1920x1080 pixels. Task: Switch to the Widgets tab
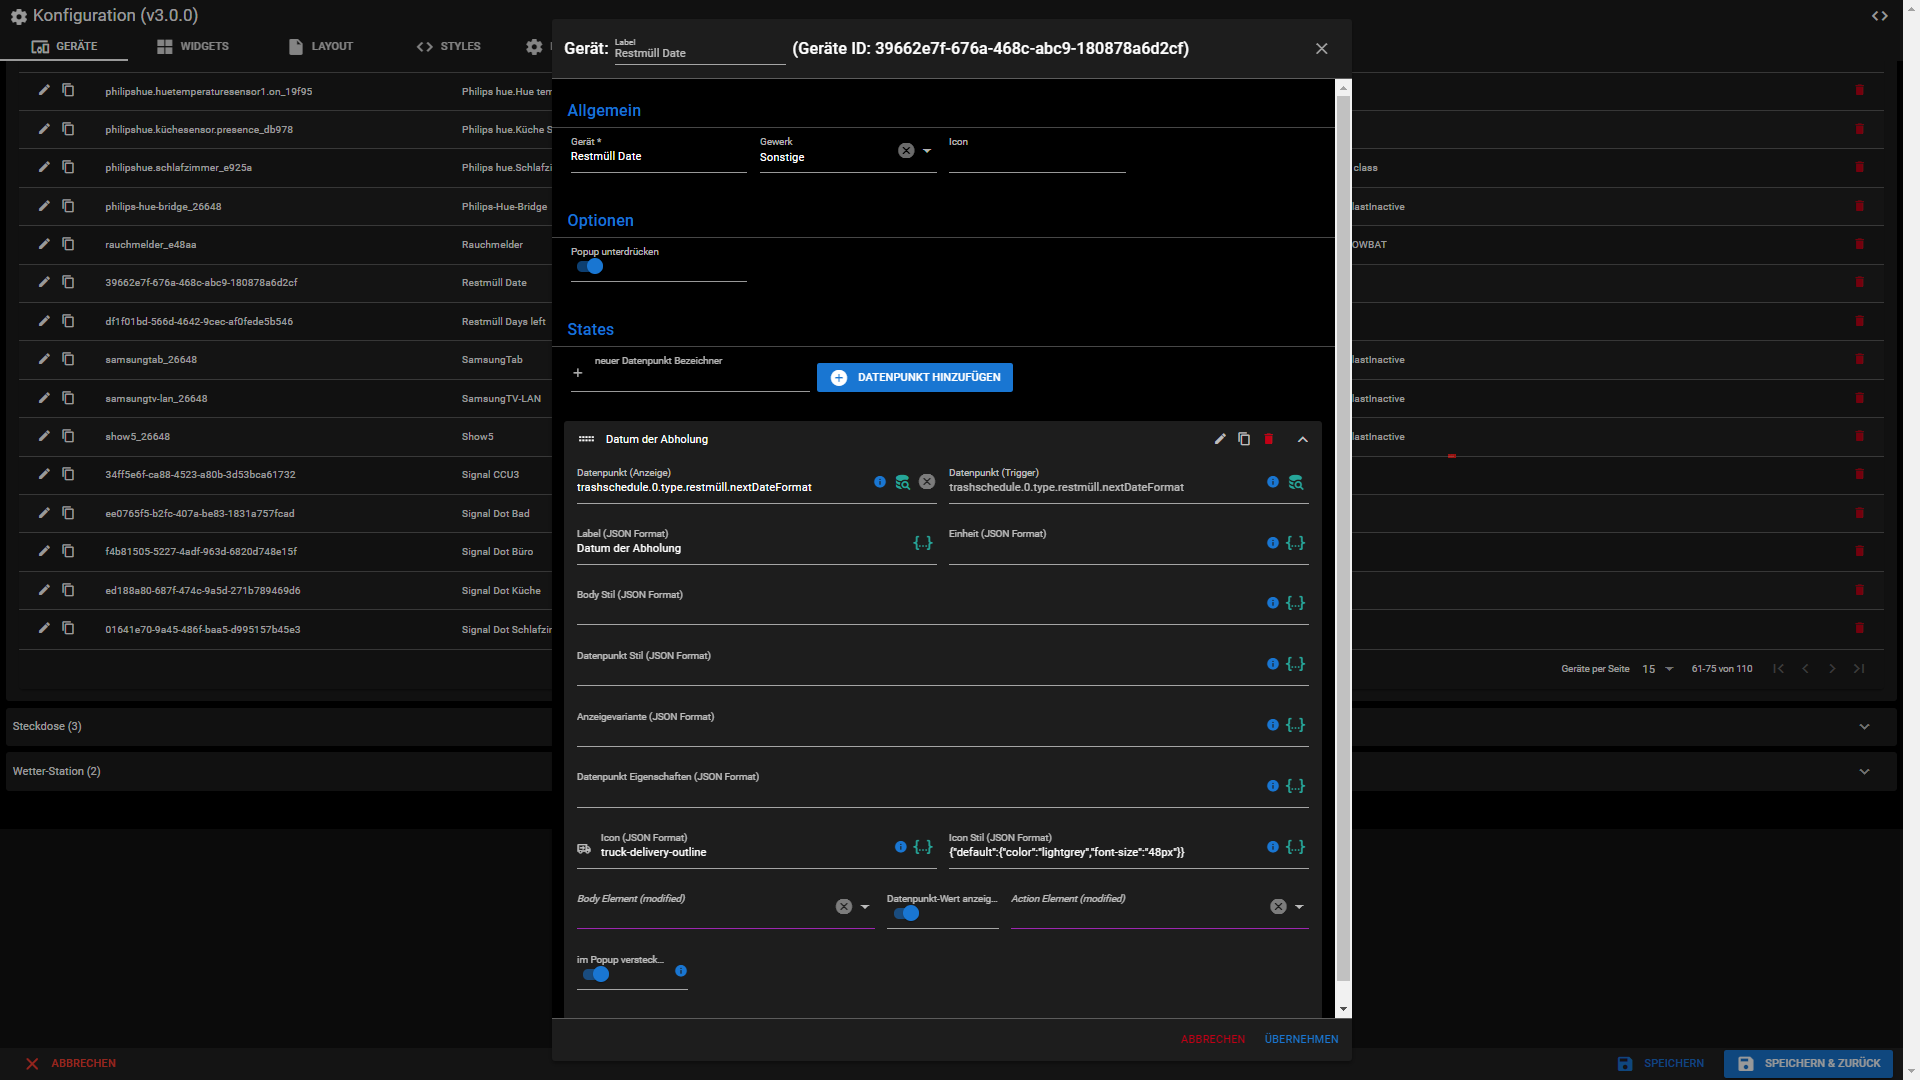[192, 46]
